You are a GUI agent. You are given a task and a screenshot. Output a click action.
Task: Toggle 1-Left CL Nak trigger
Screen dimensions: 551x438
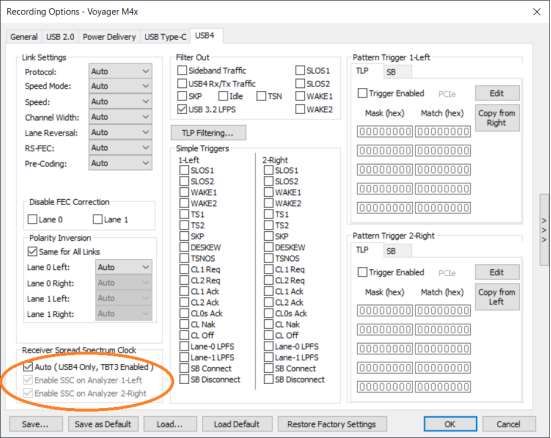tap(184, 324)
